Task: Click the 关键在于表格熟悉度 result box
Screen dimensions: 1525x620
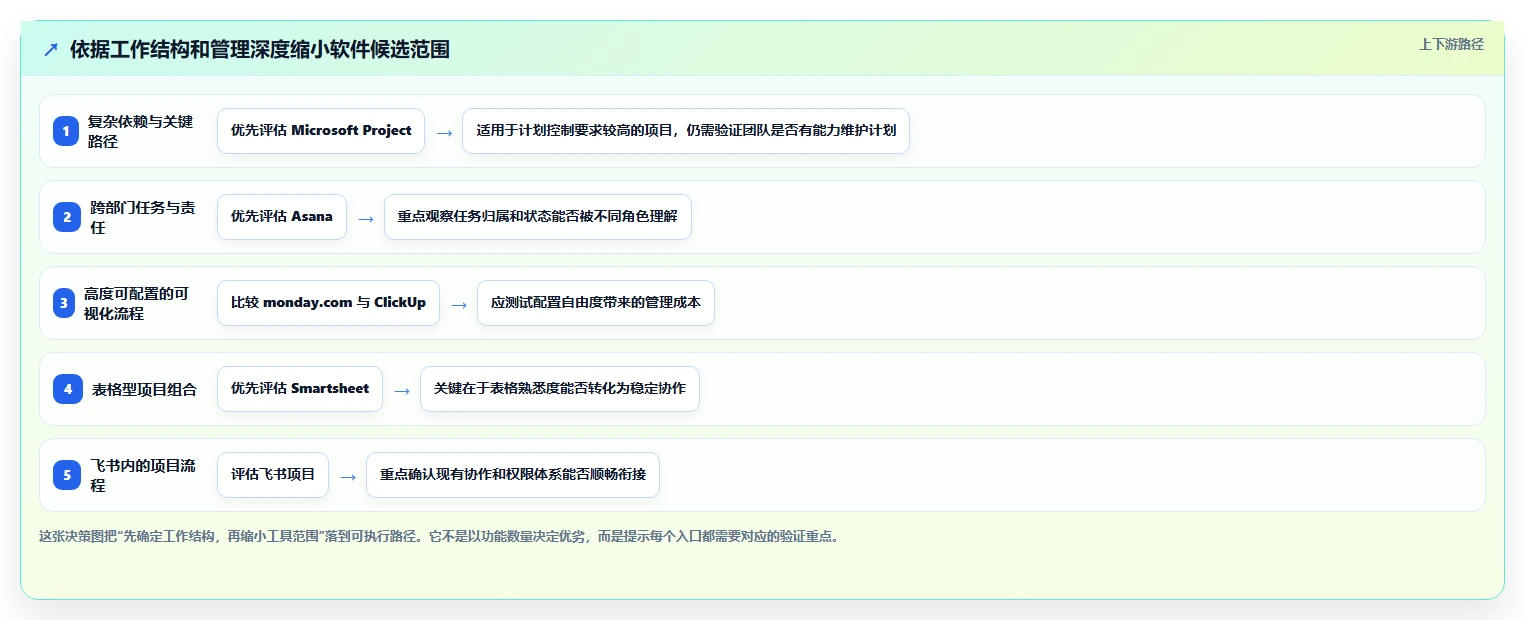Action: (x=560, y=389)
